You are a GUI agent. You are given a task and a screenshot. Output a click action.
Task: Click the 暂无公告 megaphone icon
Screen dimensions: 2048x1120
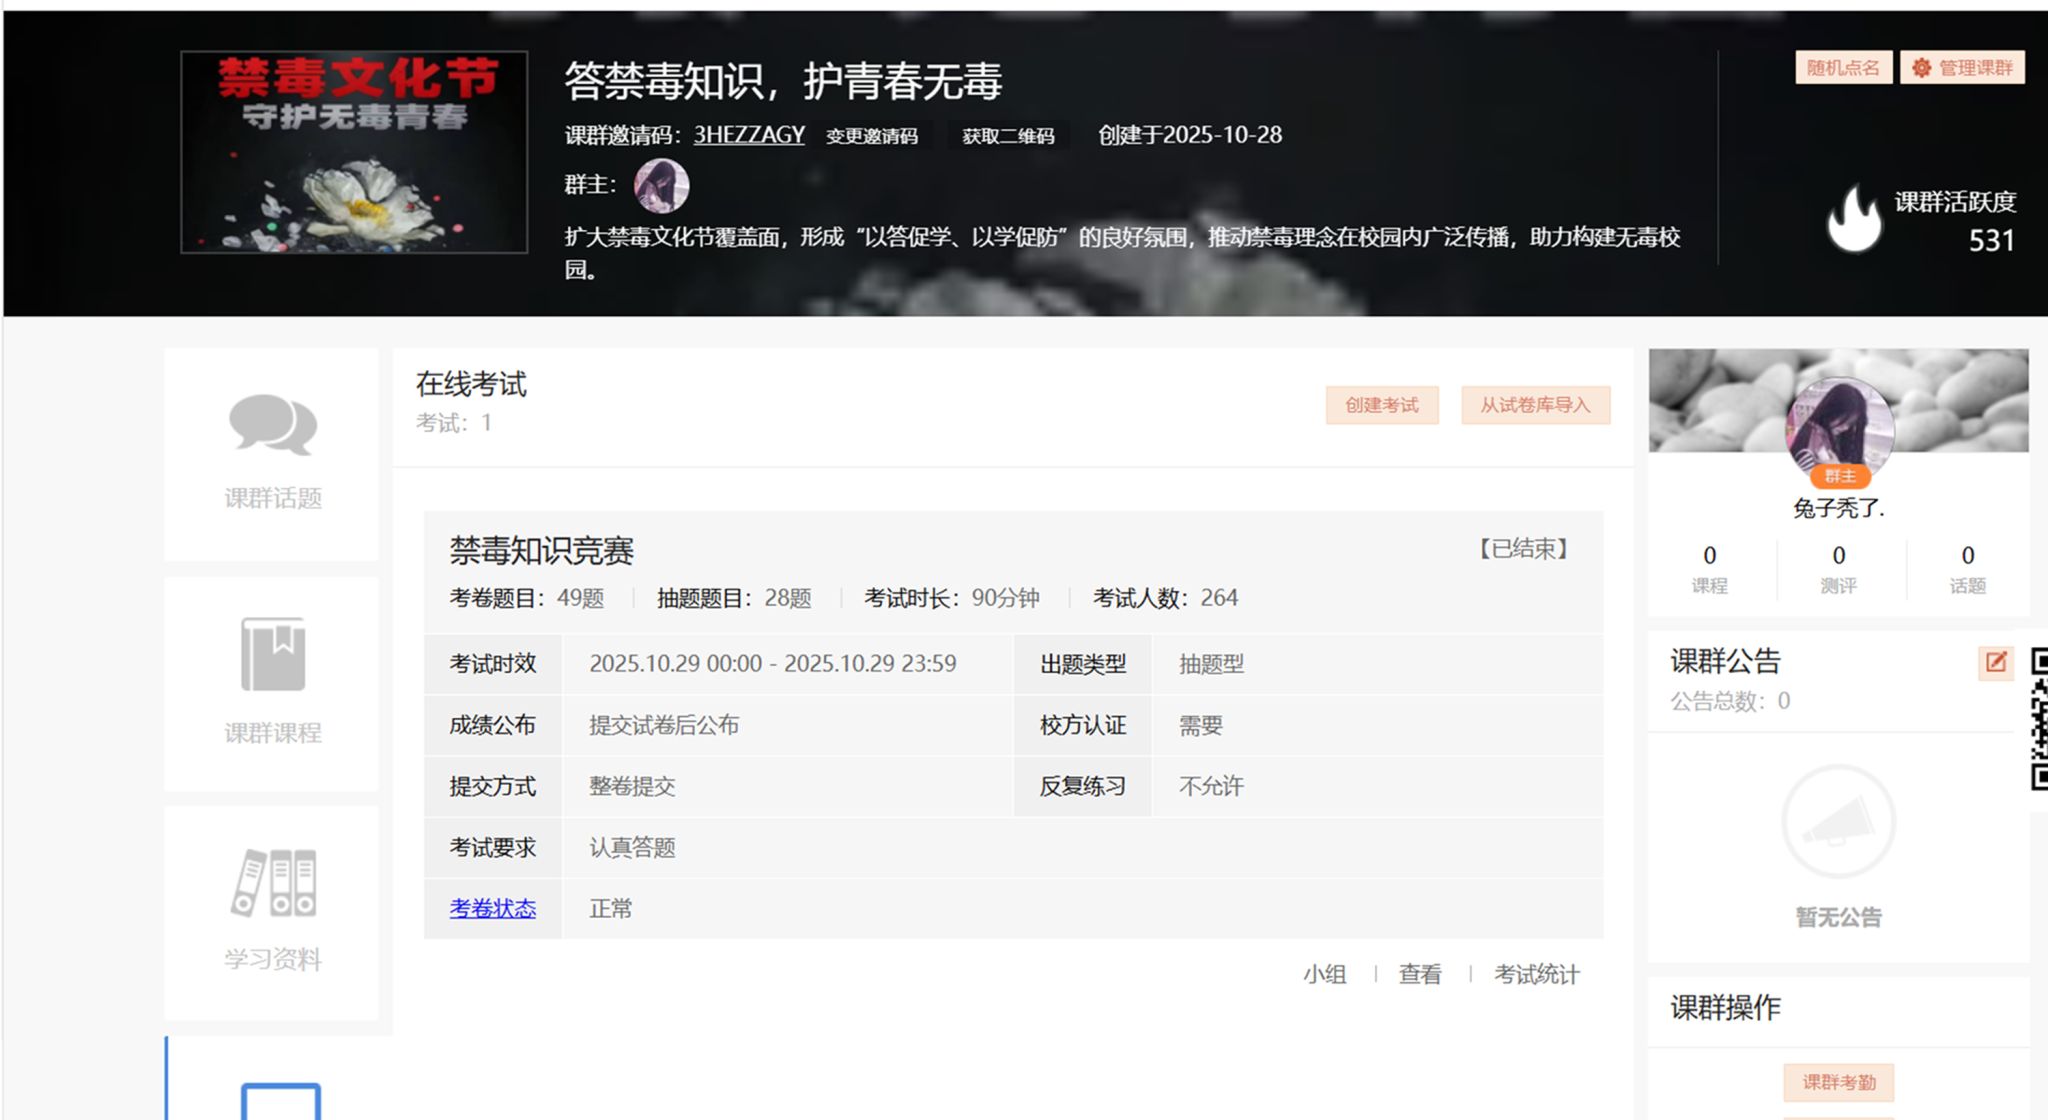pyautogui.click(x=1837, y=822)
